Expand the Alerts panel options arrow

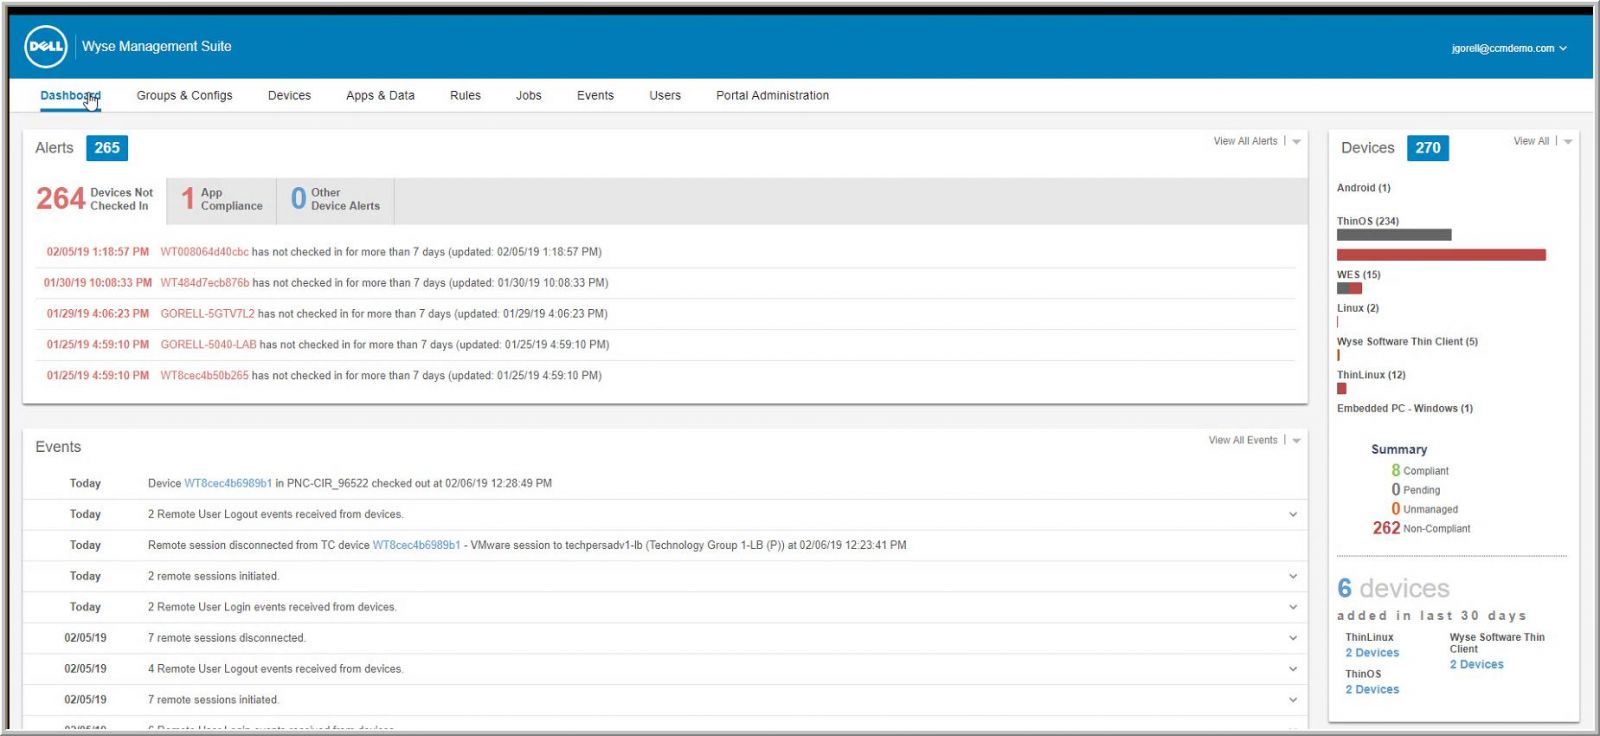tap(1297, 142)
